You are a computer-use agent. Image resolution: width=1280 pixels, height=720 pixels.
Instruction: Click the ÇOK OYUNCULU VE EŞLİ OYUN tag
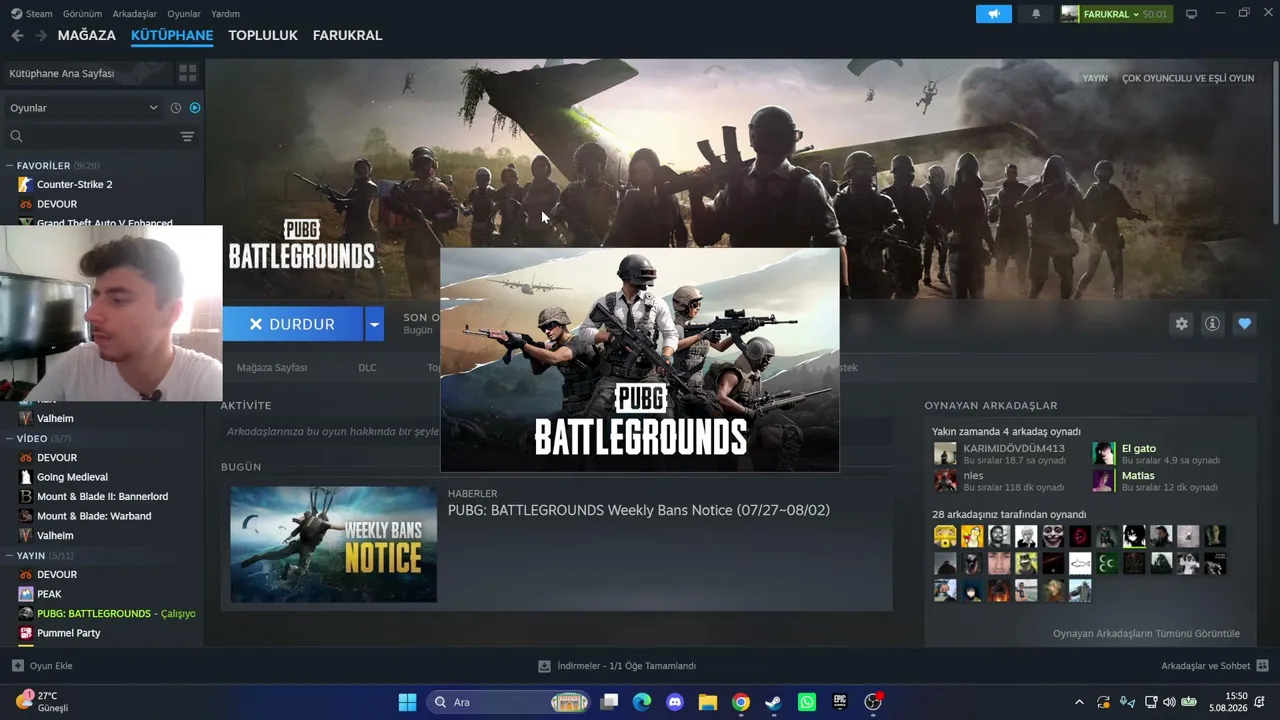pyautogui.click(x=1188, y=78)
